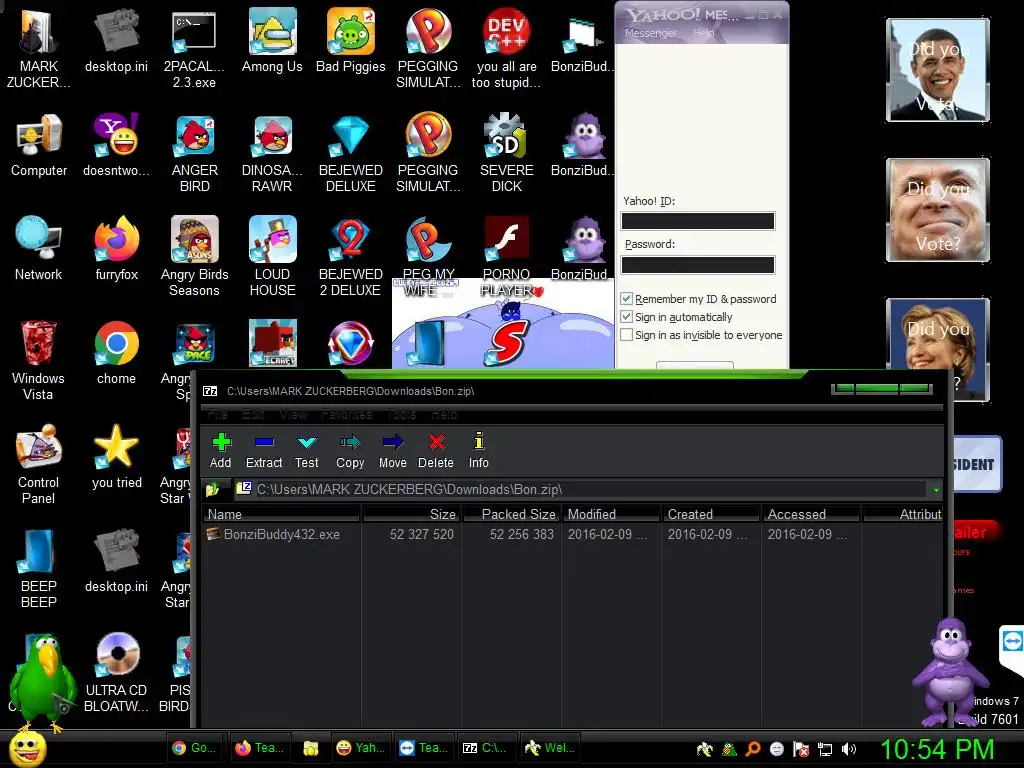Open the View menu in 7-Zip
The width and height of the screenshot is (1024, 768).
(293, 414)
